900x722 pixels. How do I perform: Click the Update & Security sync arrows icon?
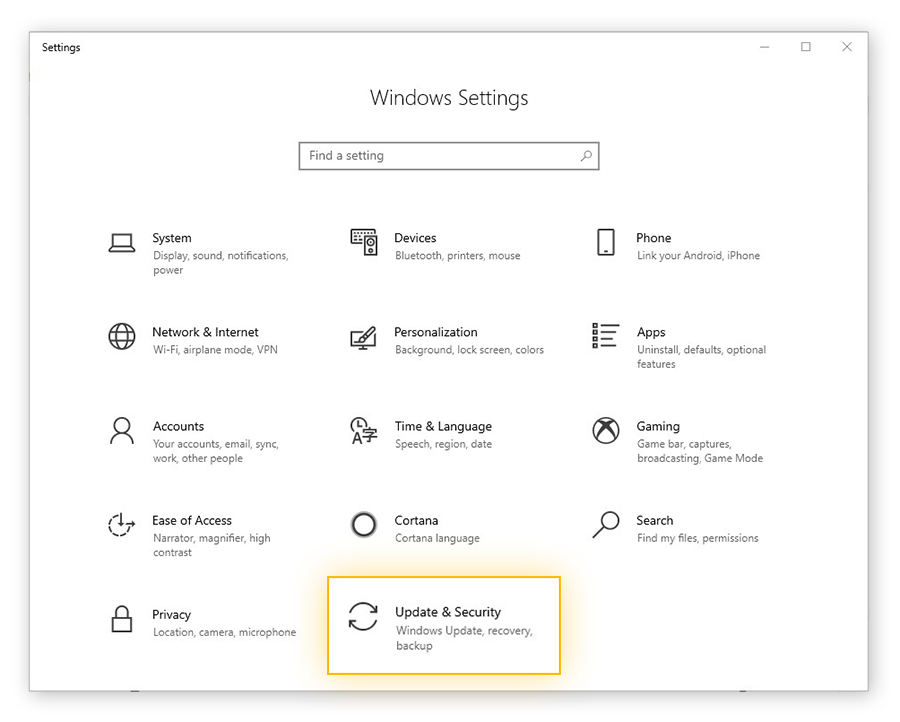click(363, 616)
